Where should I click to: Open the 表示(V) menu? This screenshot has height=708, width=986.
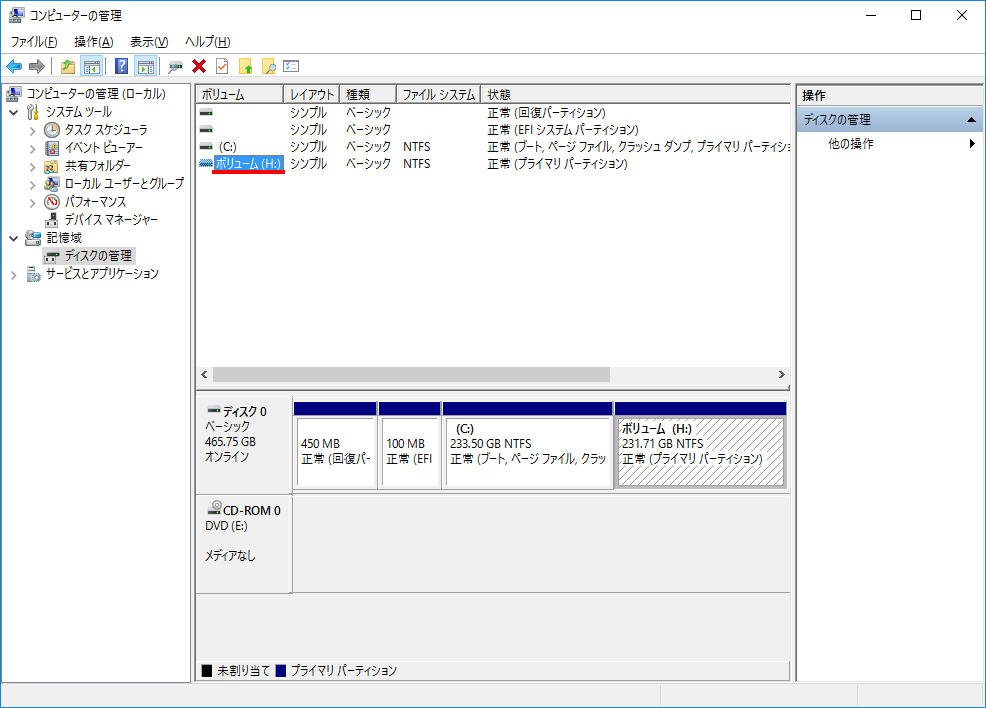point(149,41)
